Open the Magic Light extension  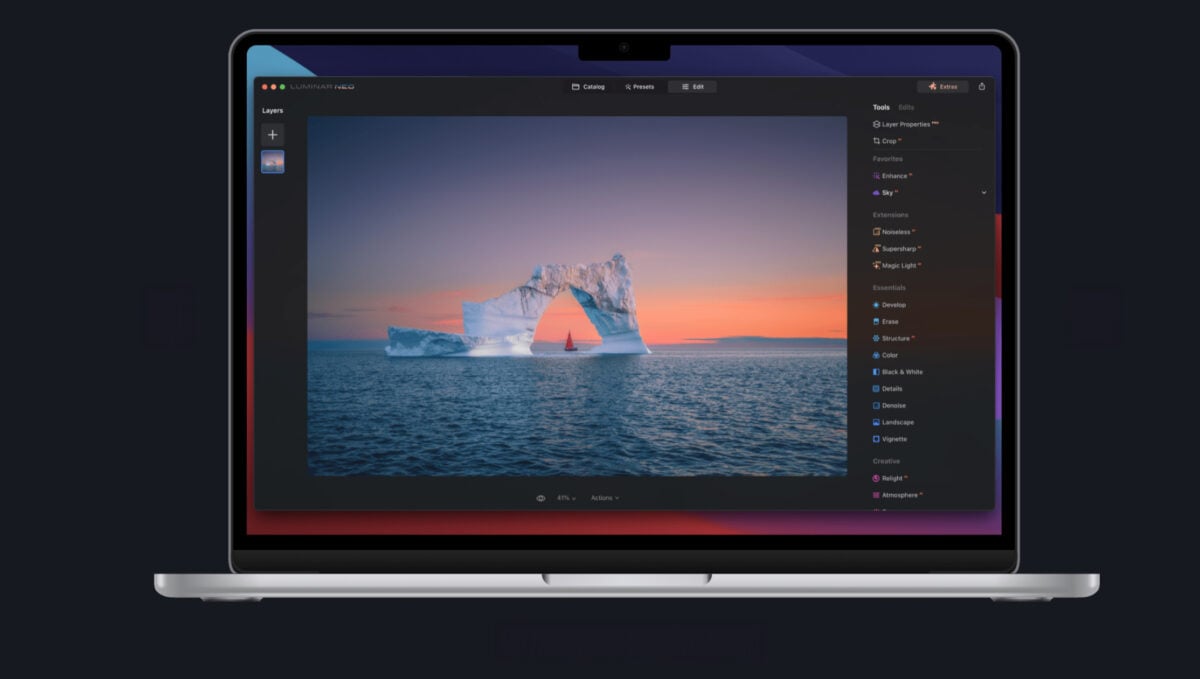(897, 265)
